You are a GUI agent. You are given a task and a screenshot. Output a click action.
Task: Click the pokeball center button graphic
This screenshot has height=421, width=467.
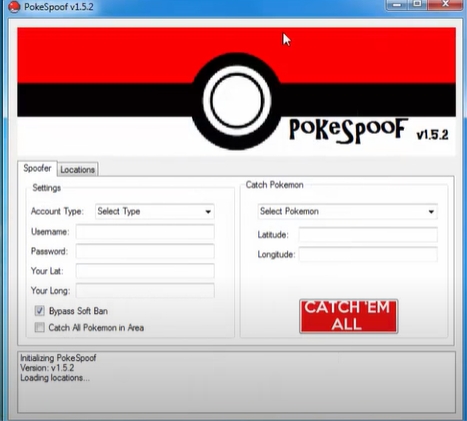click(x=237, y=101)
